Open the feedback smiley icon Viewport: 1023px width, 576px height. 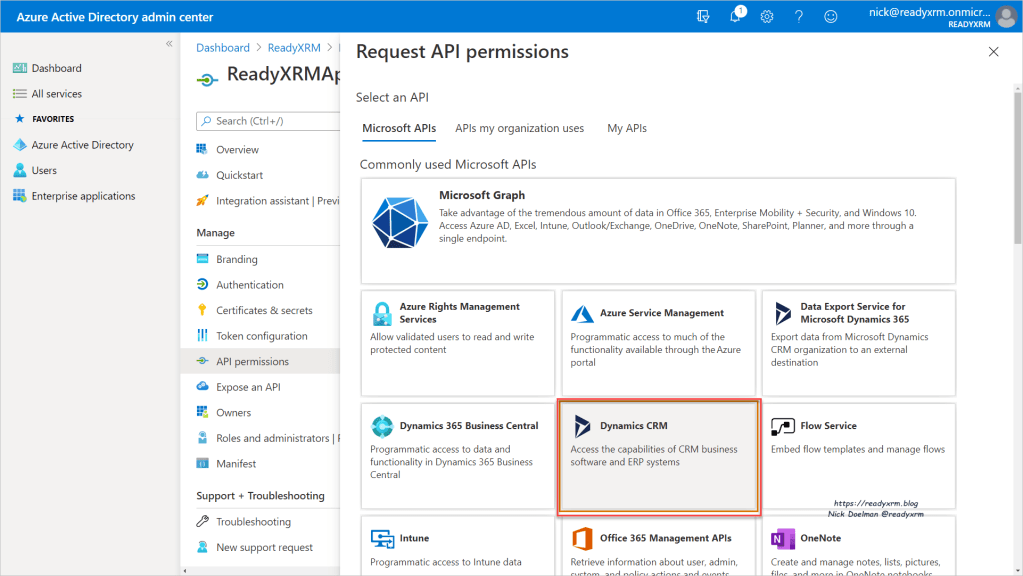830,17
